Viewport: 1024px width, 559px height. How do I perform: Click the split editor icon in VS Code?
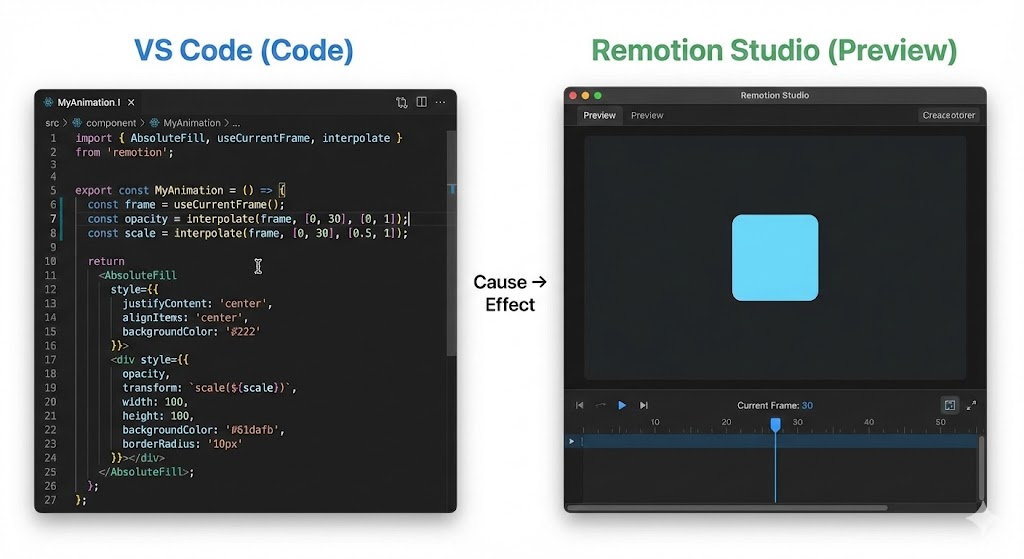pos(422,102)
